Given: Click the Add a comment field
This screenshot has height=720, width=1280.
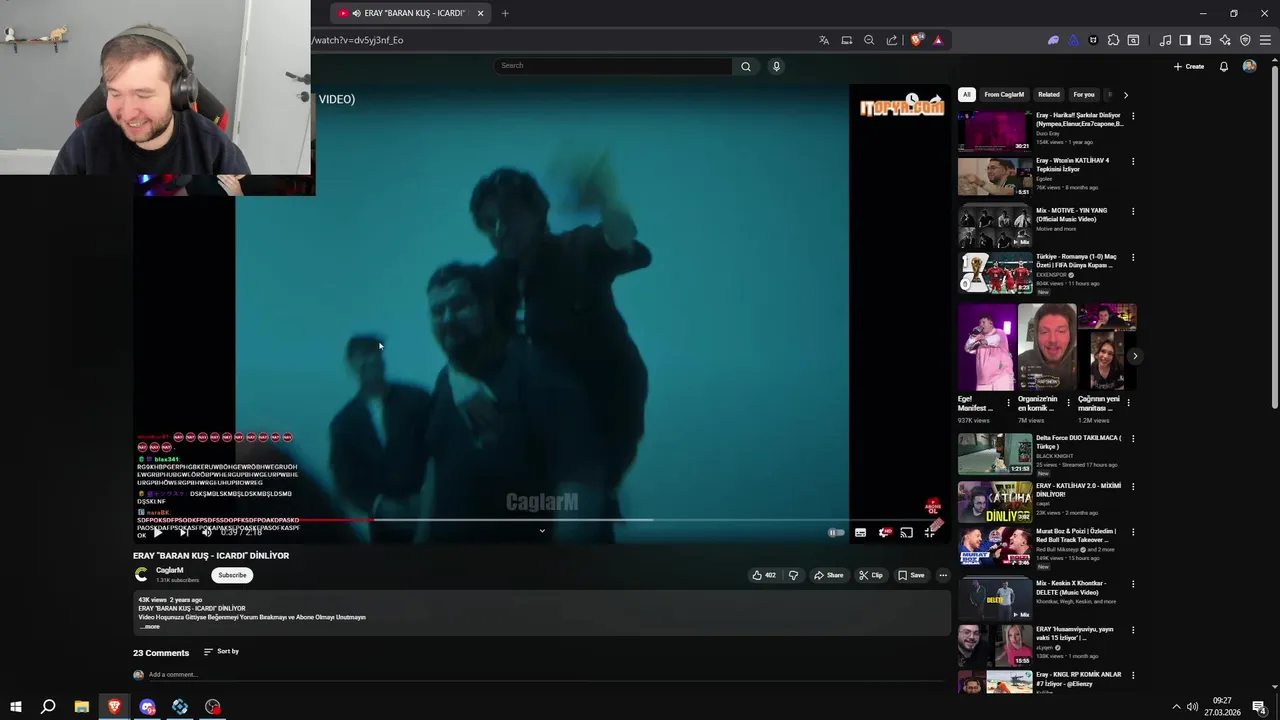Looking at the screenshot, I should coord(546,675).
